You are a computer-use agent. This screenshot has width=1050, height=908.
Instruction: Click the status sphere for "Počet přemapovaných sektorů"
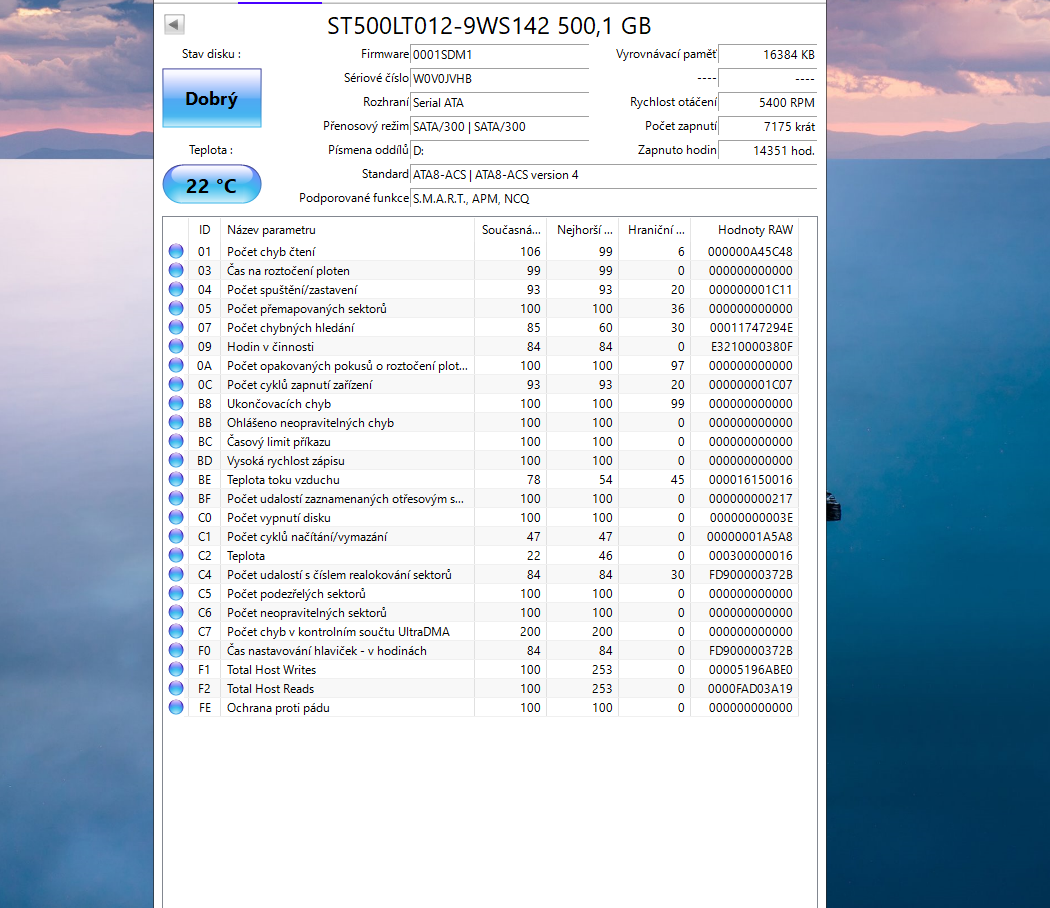tap(175, 308)
